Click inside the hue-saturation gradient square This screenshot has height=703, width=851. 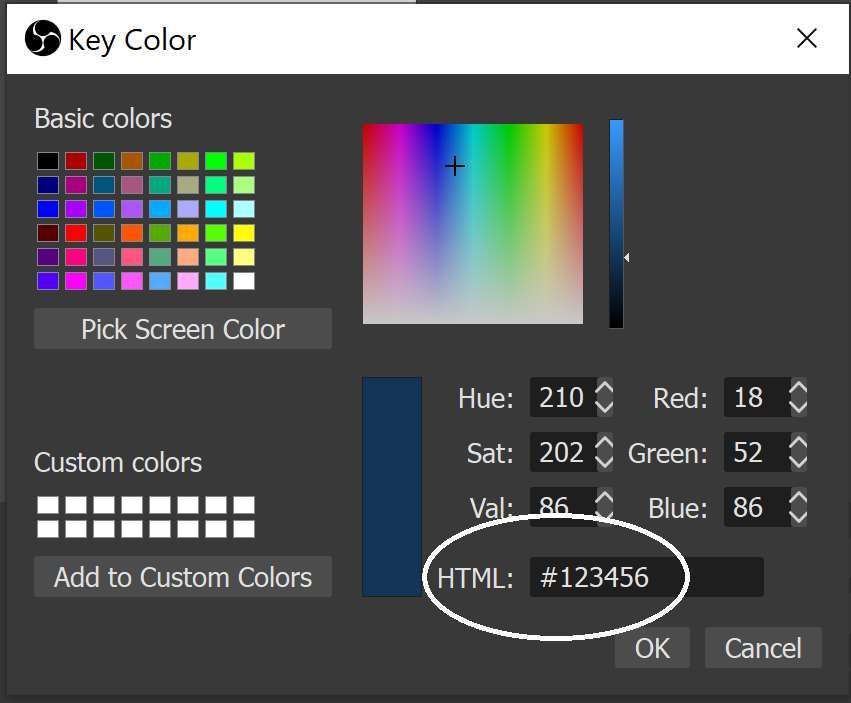pos(473,224)
